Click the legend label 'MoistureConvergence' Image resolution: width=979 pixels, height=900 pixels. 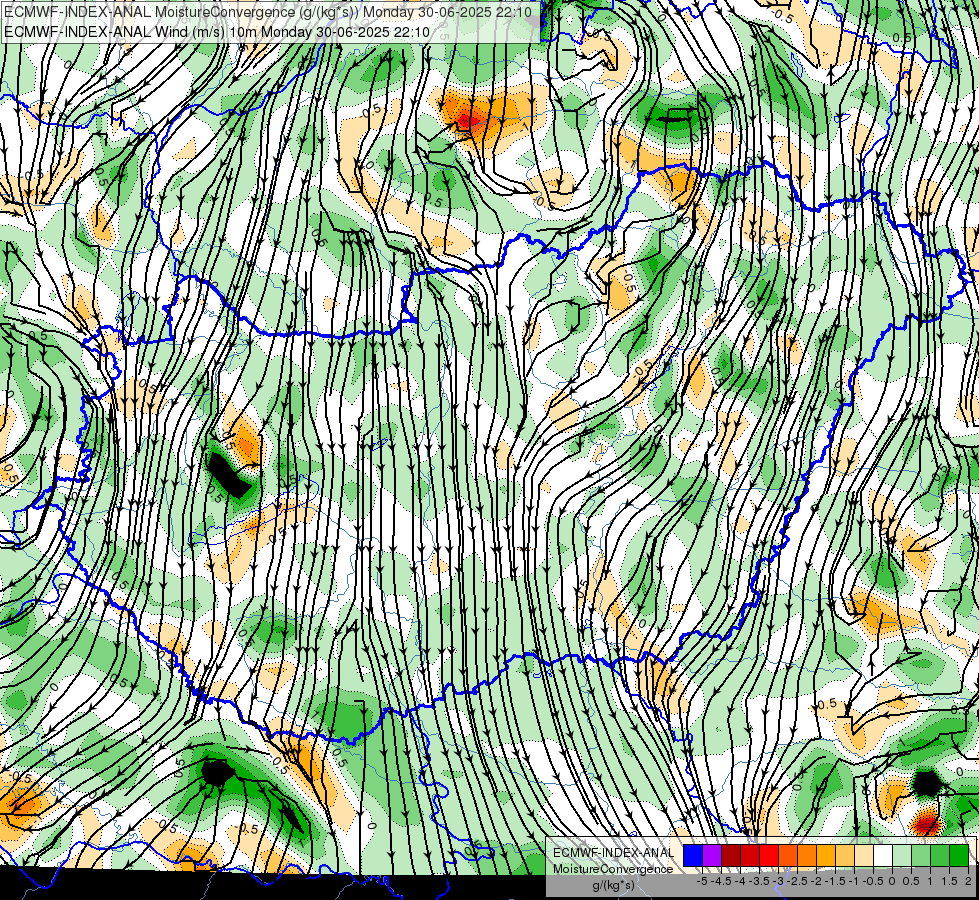tap(613, 869)
